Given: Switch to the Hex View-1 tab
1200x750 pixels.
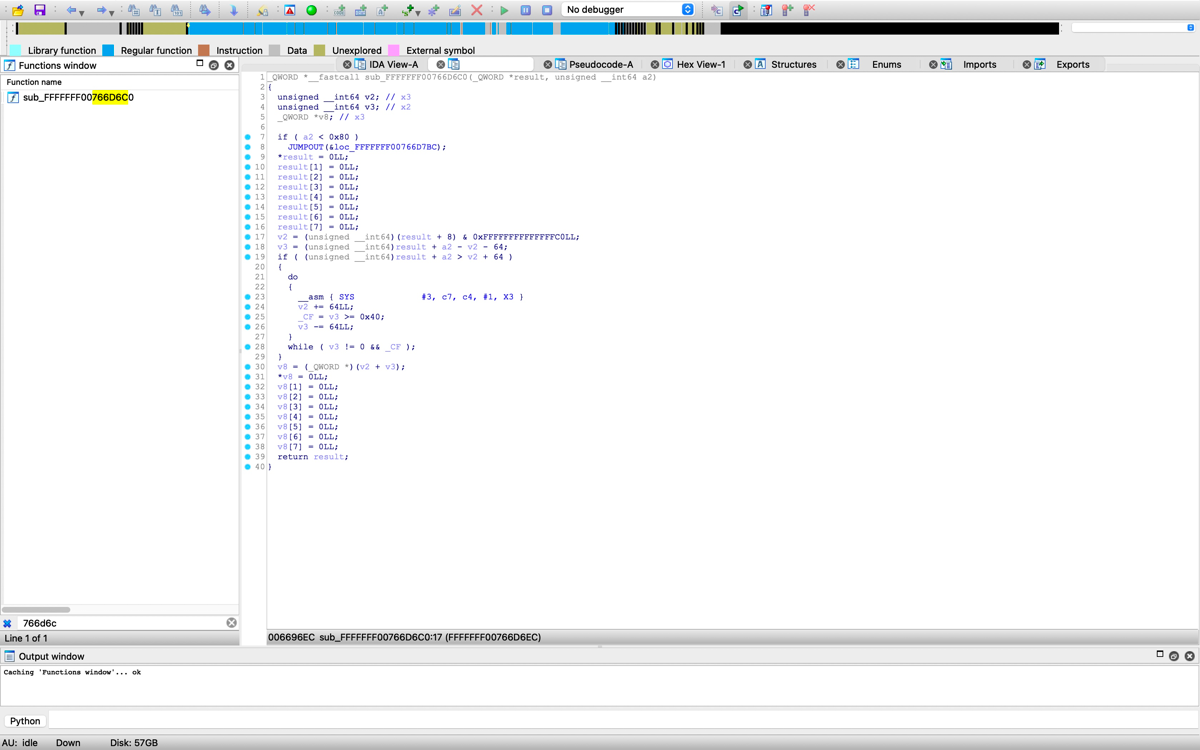Looking at the screenshot, I should tap(701, 64).
